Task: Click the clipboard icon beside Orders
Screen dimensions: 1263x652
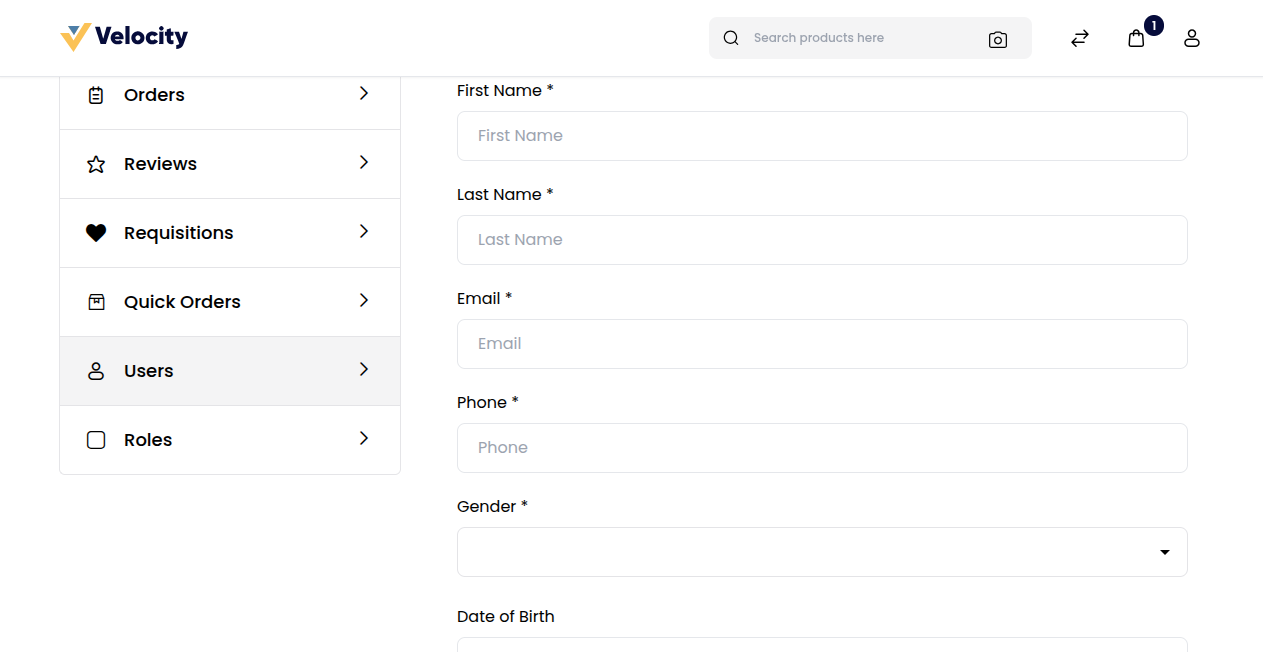Action: click(95, 94)
